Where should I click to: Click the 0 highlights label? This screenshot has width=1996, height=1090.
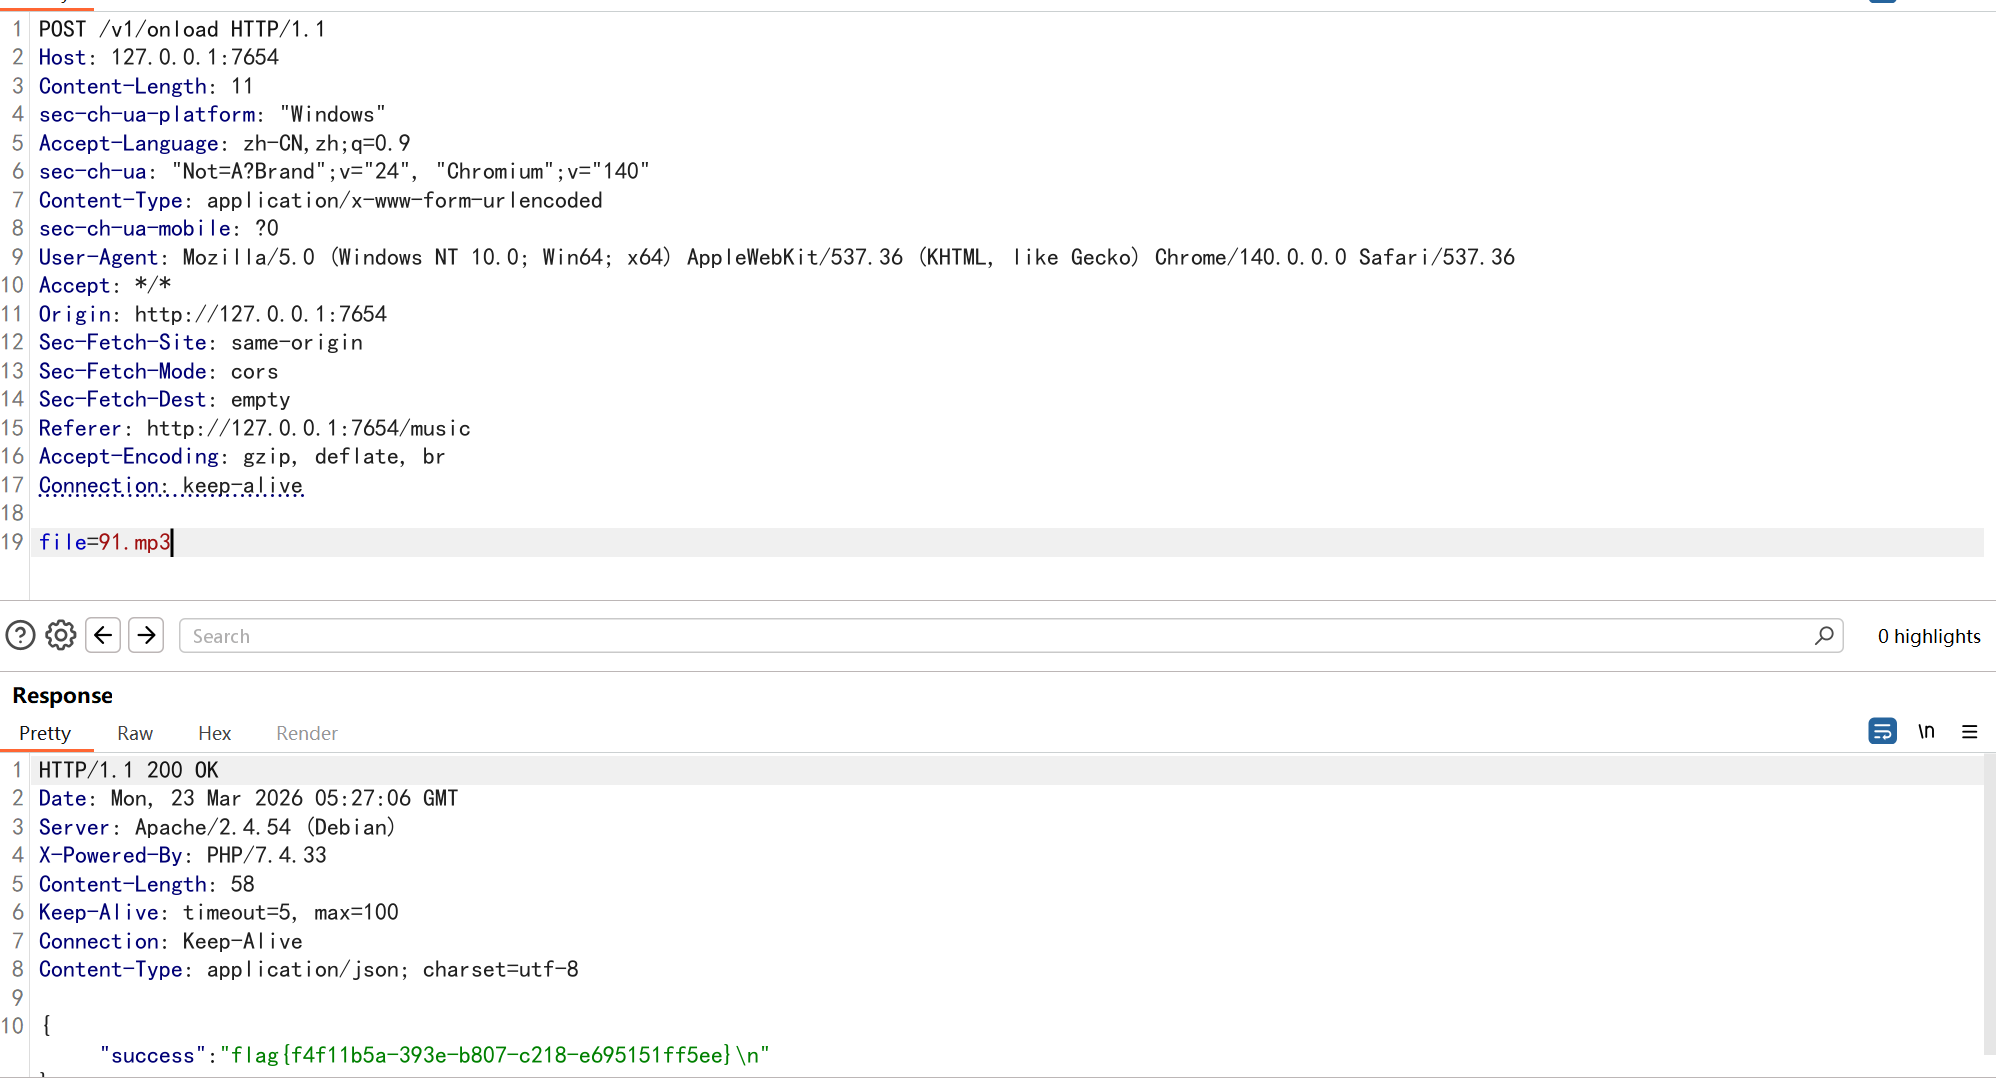click(x=1928, y=636)
